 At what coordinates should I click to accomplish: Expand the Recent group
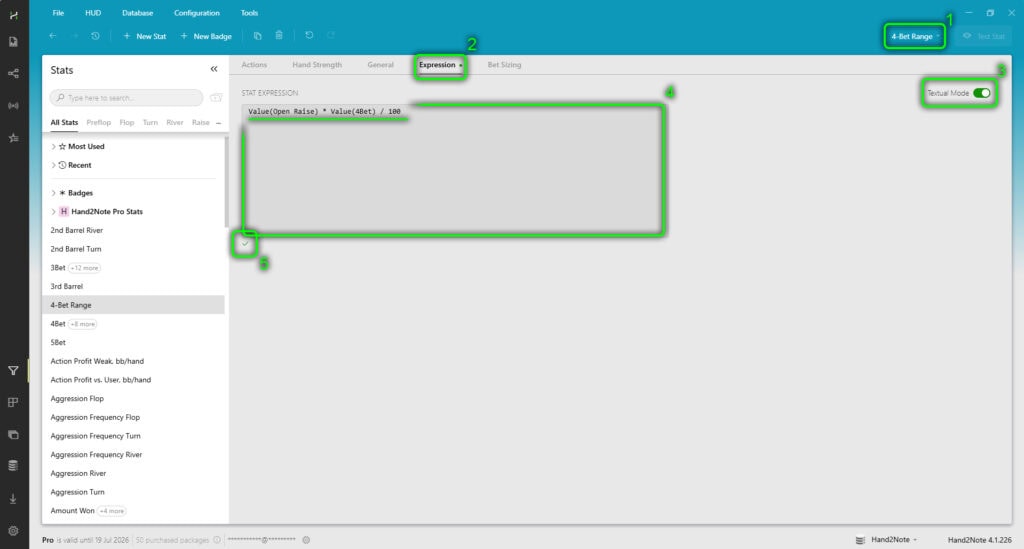(x=53, y=165)
